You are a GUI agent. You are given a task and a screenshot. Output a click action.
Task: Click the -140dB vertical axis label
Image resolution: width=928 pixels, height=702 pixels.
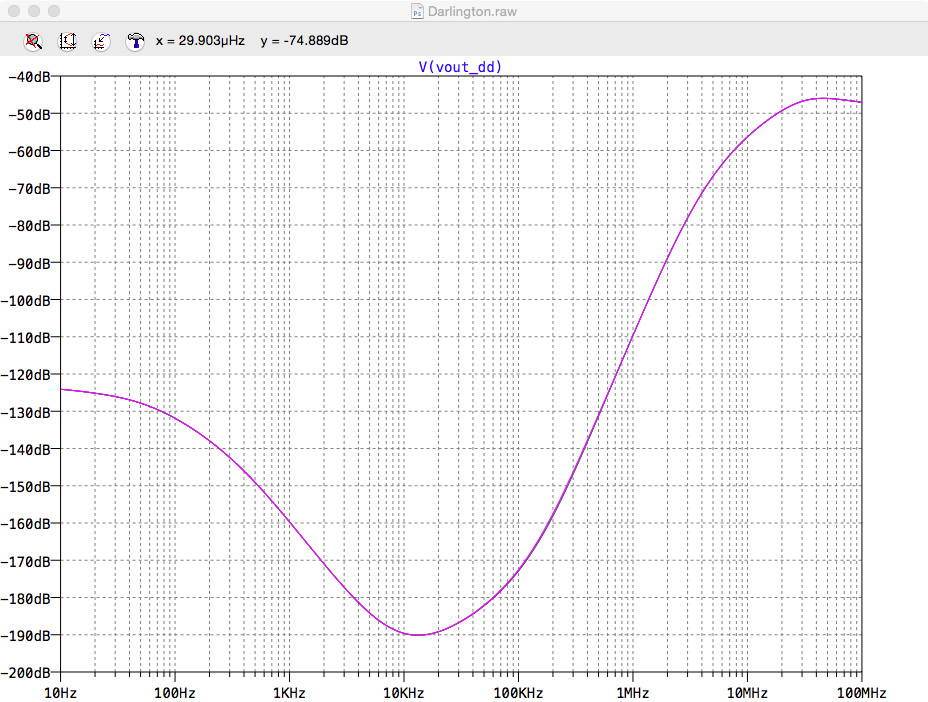pos(25,450)
